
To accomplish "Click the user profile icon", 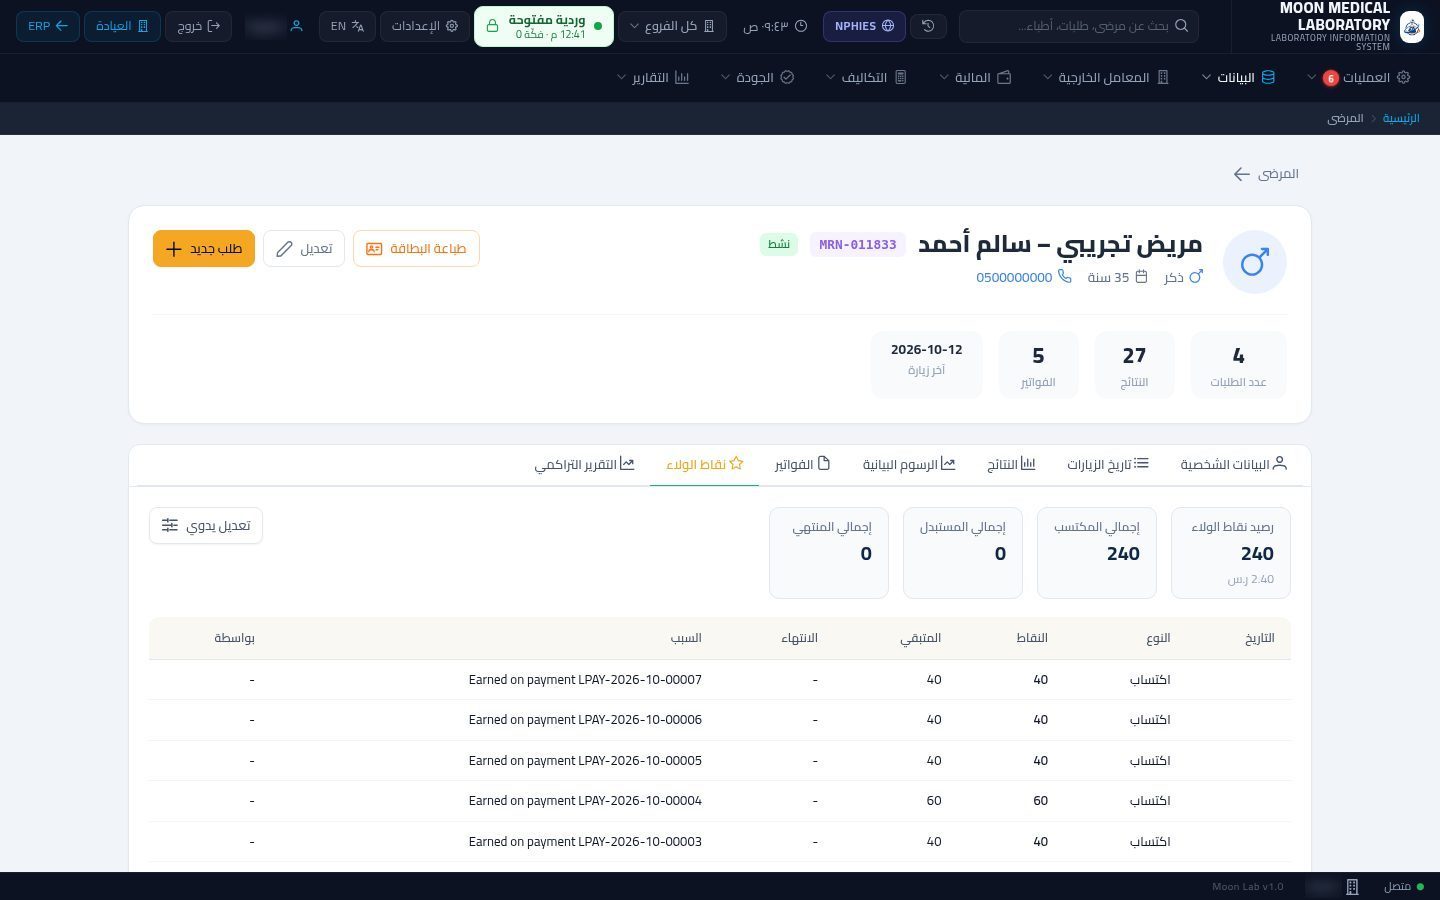I will pyautogui.click(x=296, y=26).
